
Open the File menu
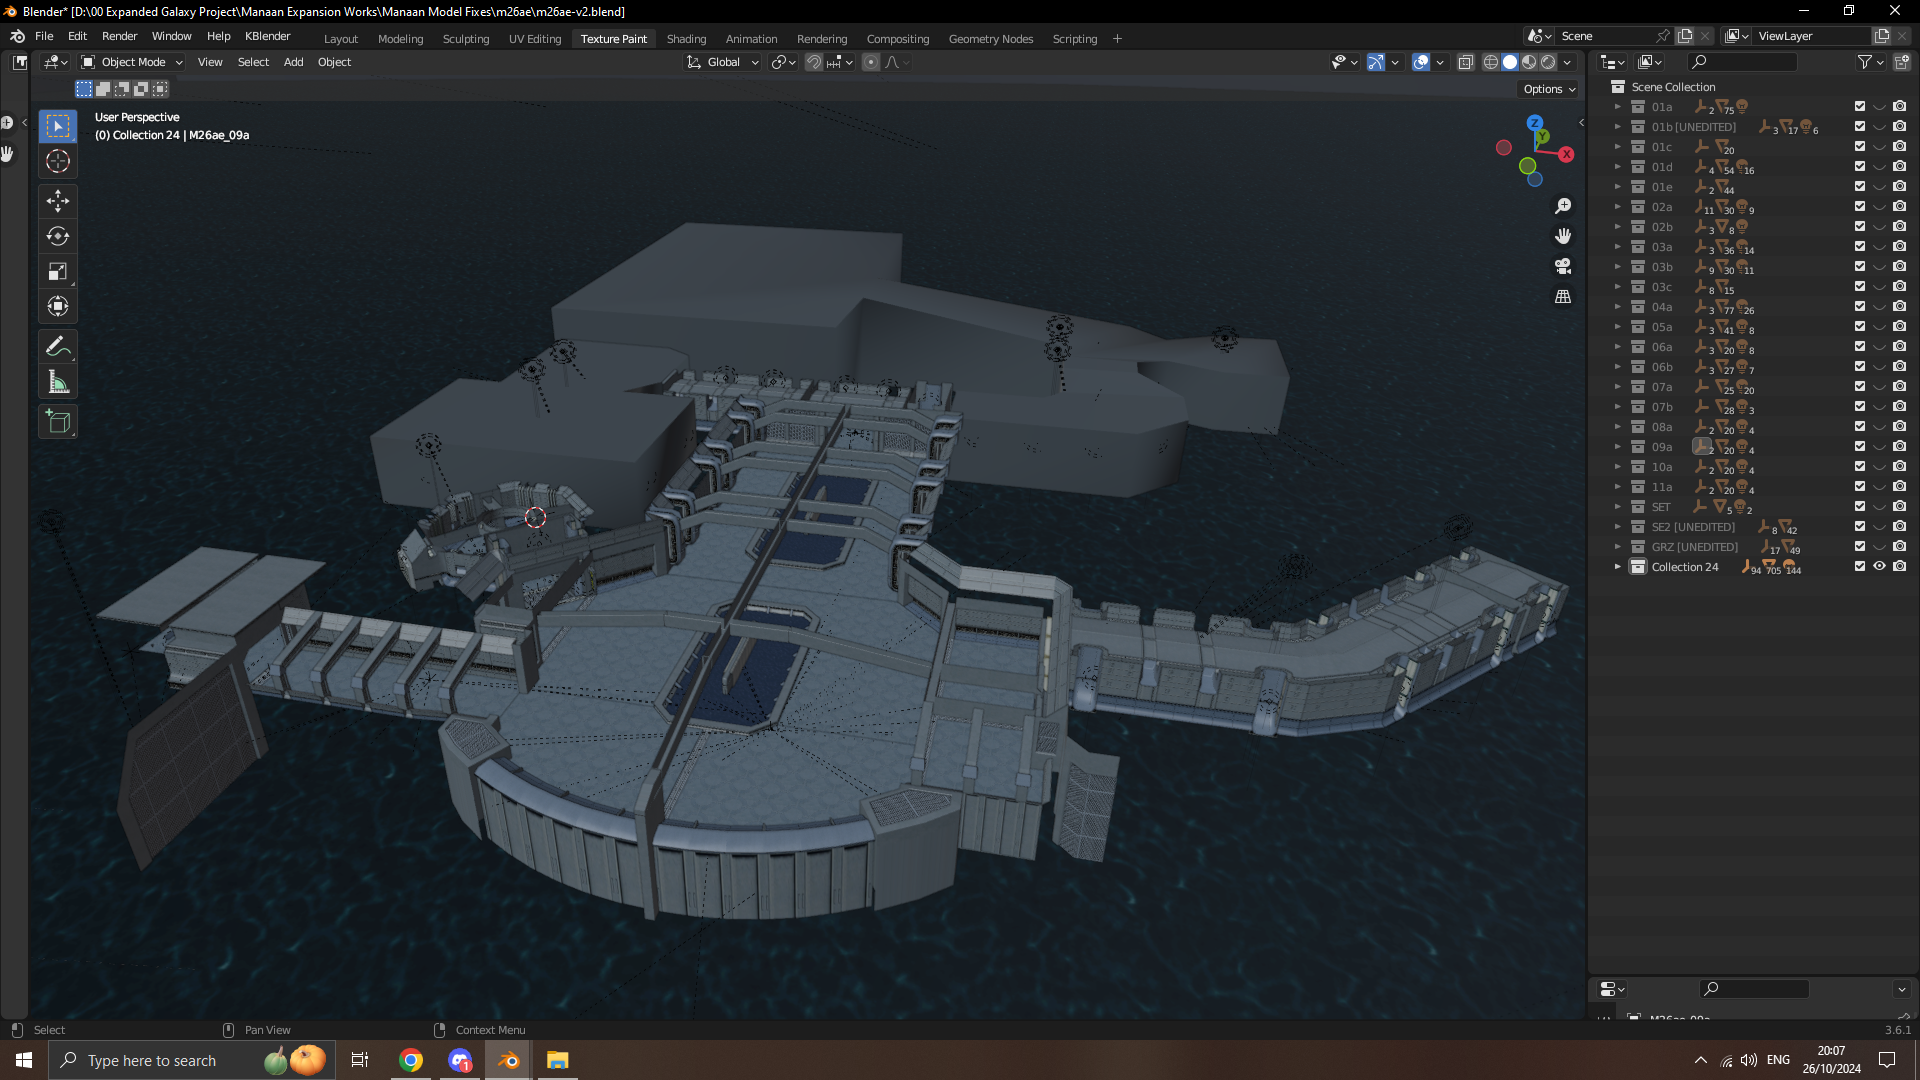coord(44,36)
